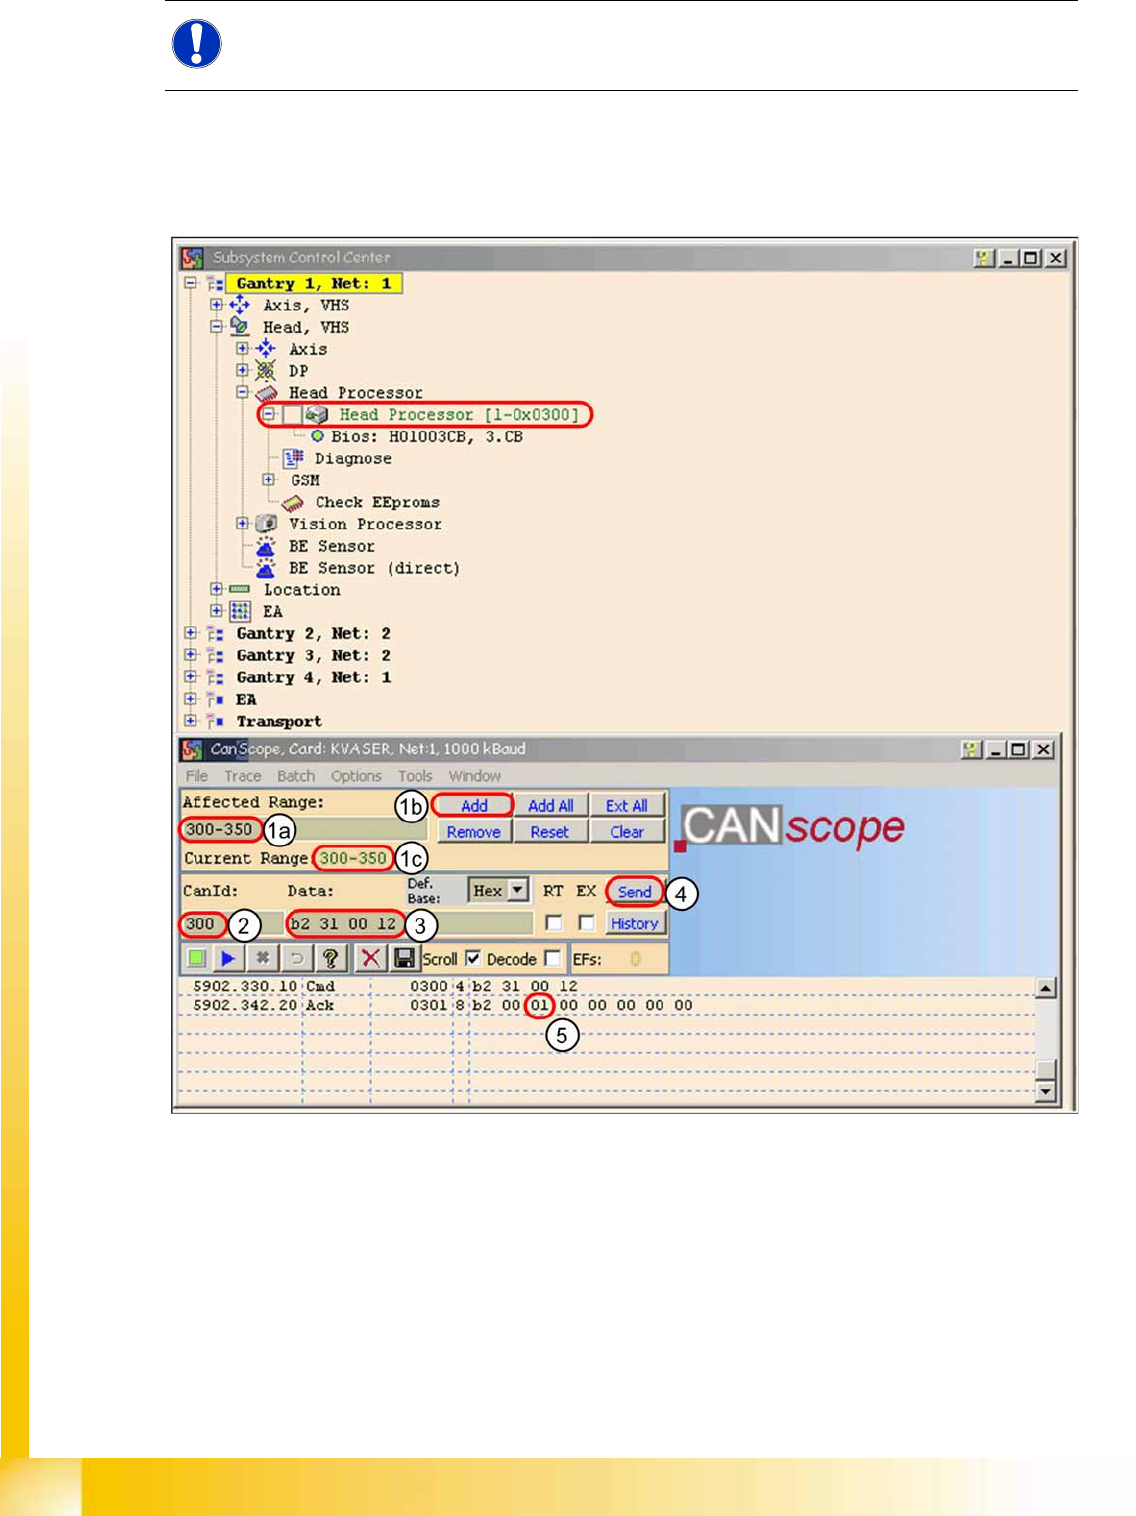Open the File menu
Image resolution: width=1136 pixels, height=1516 pixels.
point(197,776)
